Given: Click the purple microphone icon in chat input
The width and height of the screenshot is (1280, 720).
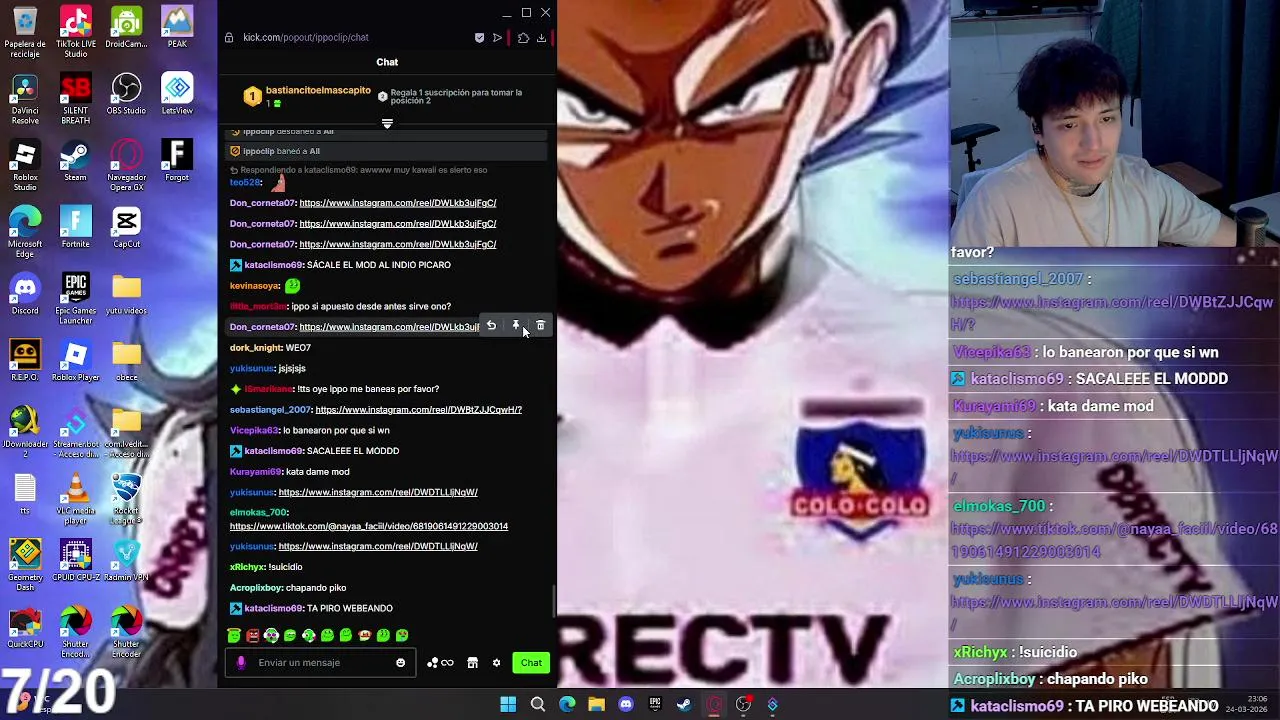Looking at the screenshot, I should pyautogui.click(x=241, y=663).
